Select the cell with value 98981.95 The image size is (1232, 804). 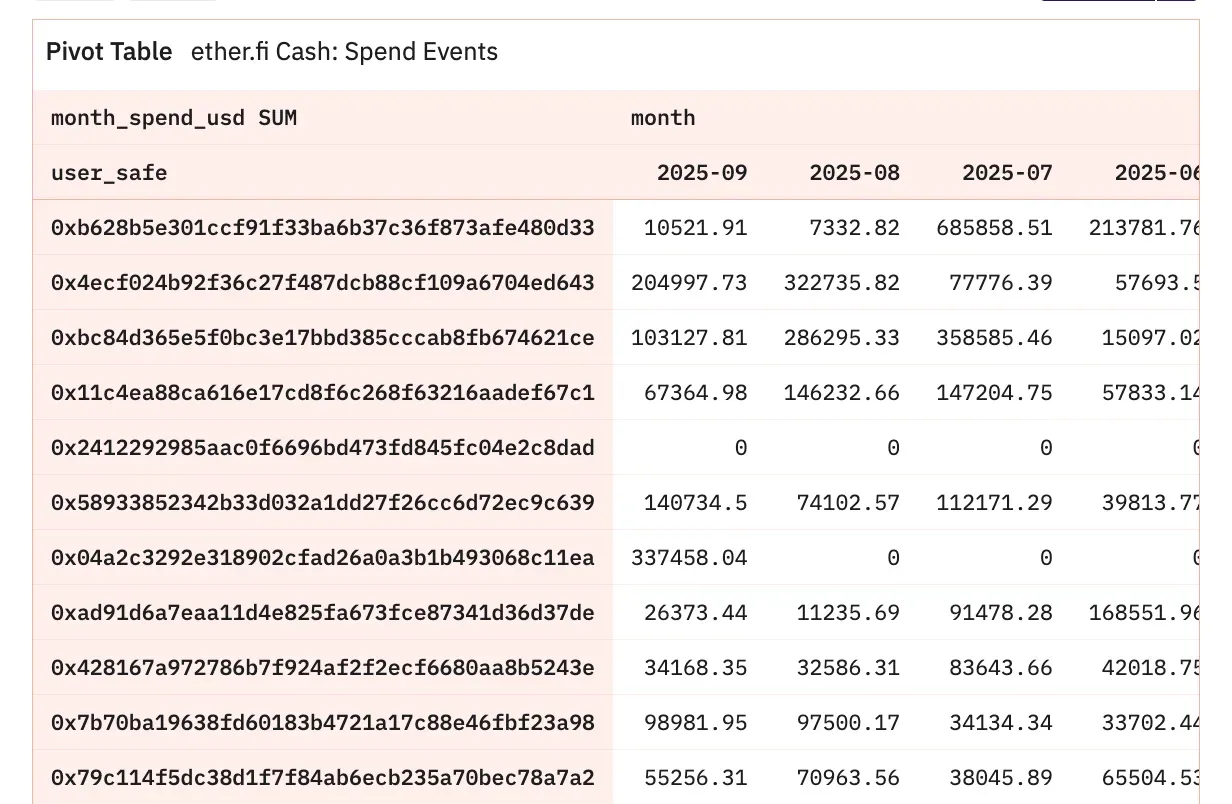[x=695, y=723]
